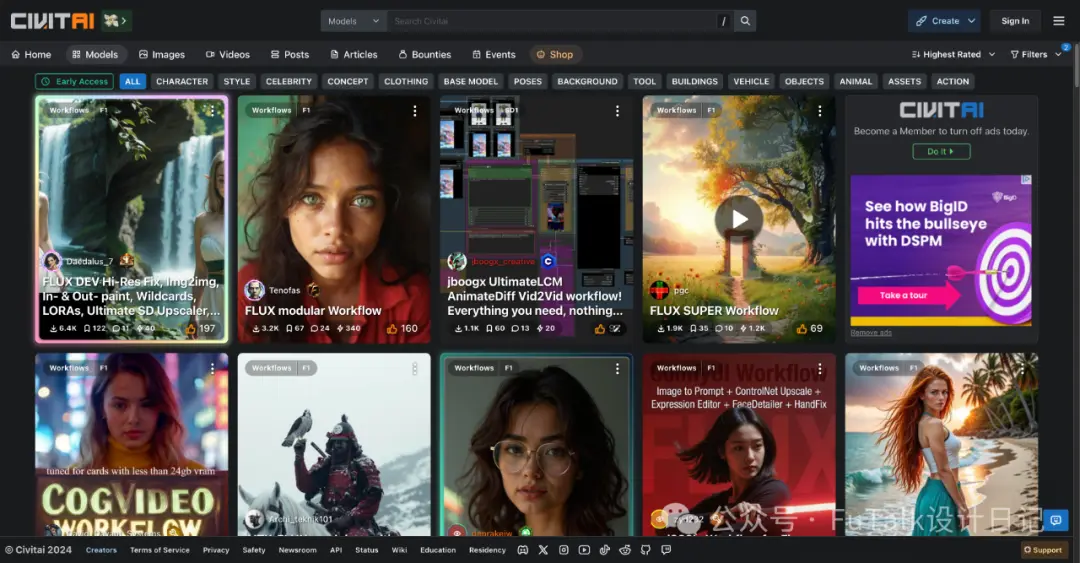Open the Creators footer link

click(x=101, y=550)
